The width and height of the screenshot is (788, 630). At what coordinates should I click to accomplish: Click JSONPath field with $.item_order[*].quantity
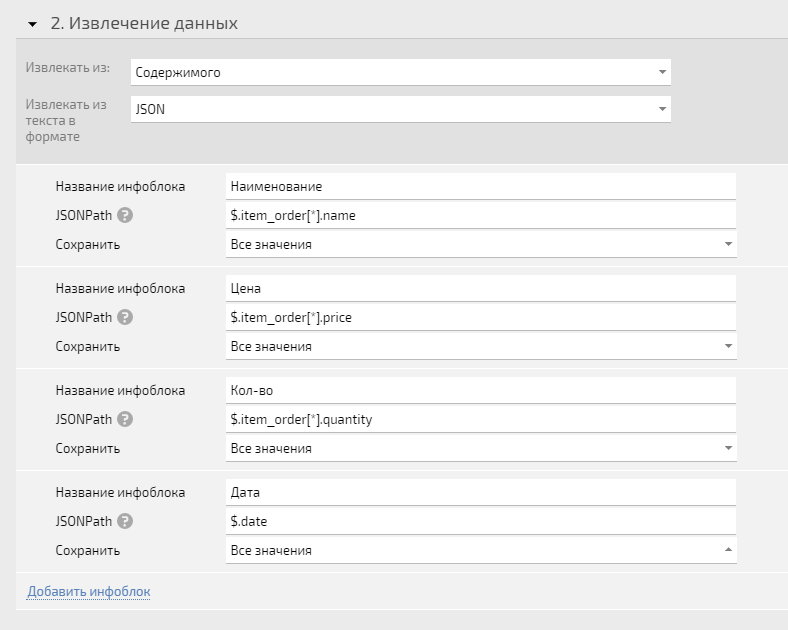481,419
